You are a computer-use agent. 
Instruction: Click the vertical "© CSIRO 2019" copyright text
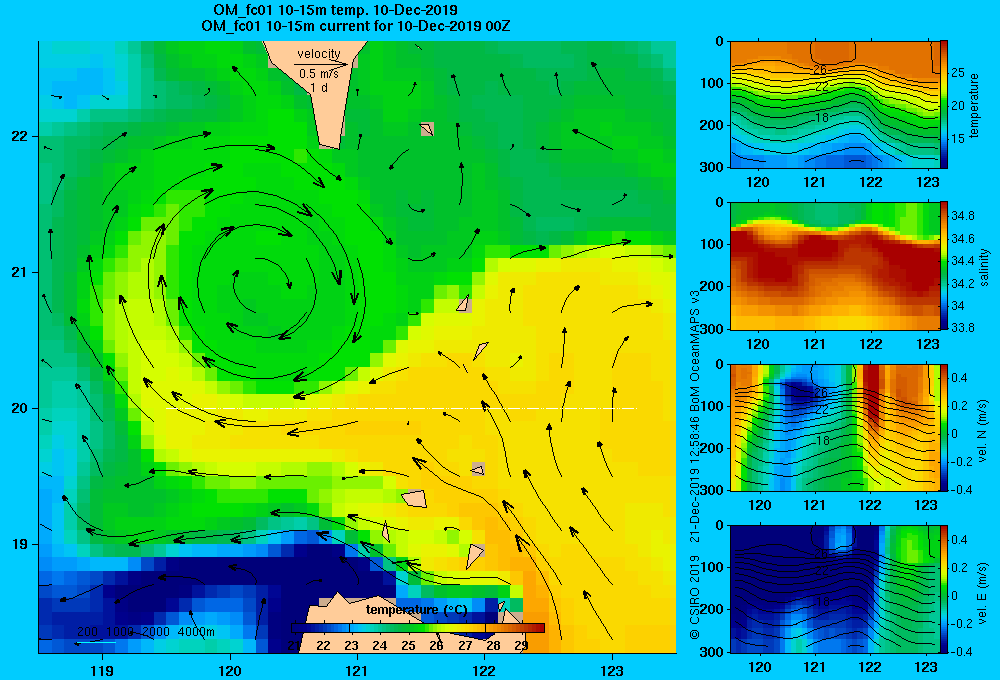coord(695,597)
